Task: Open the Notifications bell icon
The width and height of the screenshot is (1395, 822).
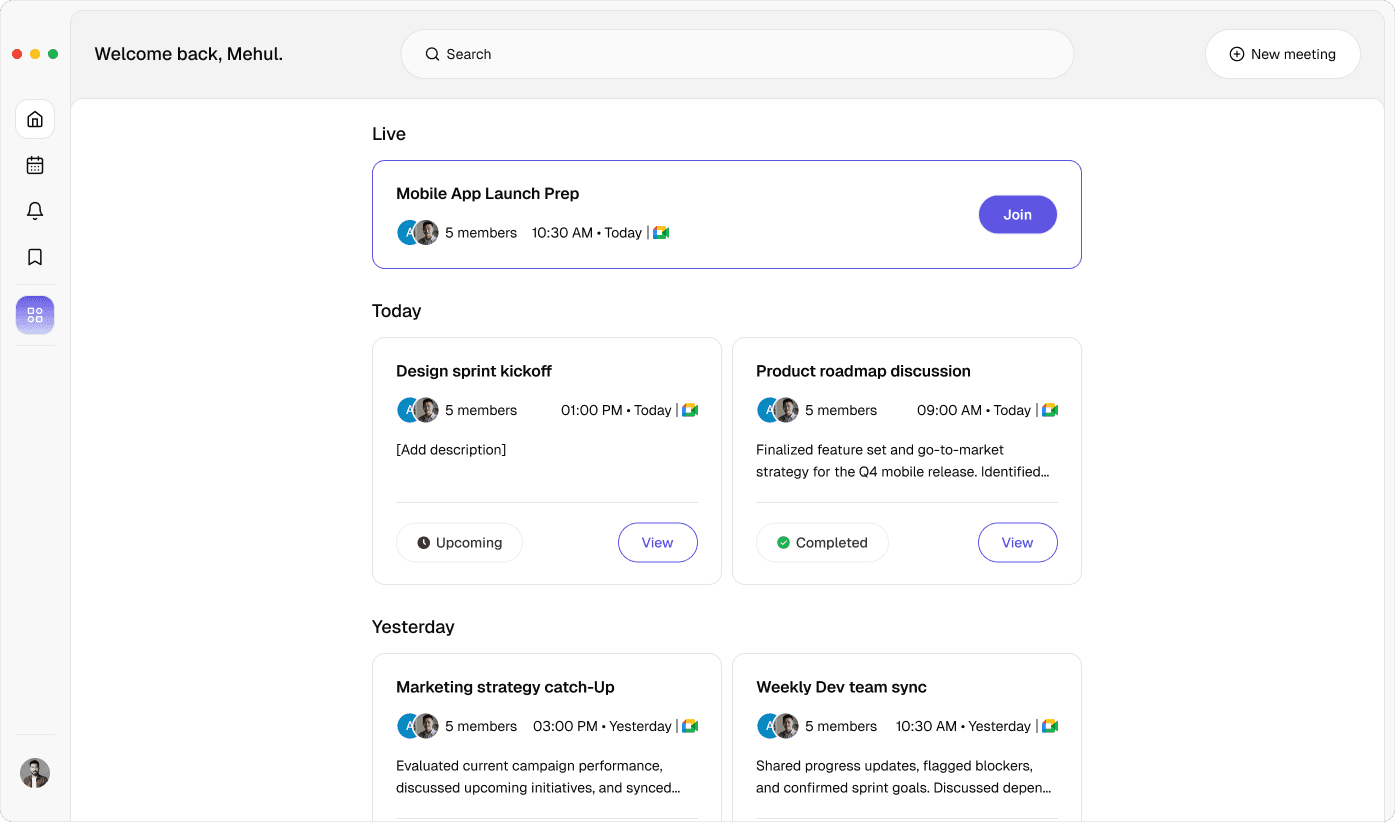Action: coord(35,211)
